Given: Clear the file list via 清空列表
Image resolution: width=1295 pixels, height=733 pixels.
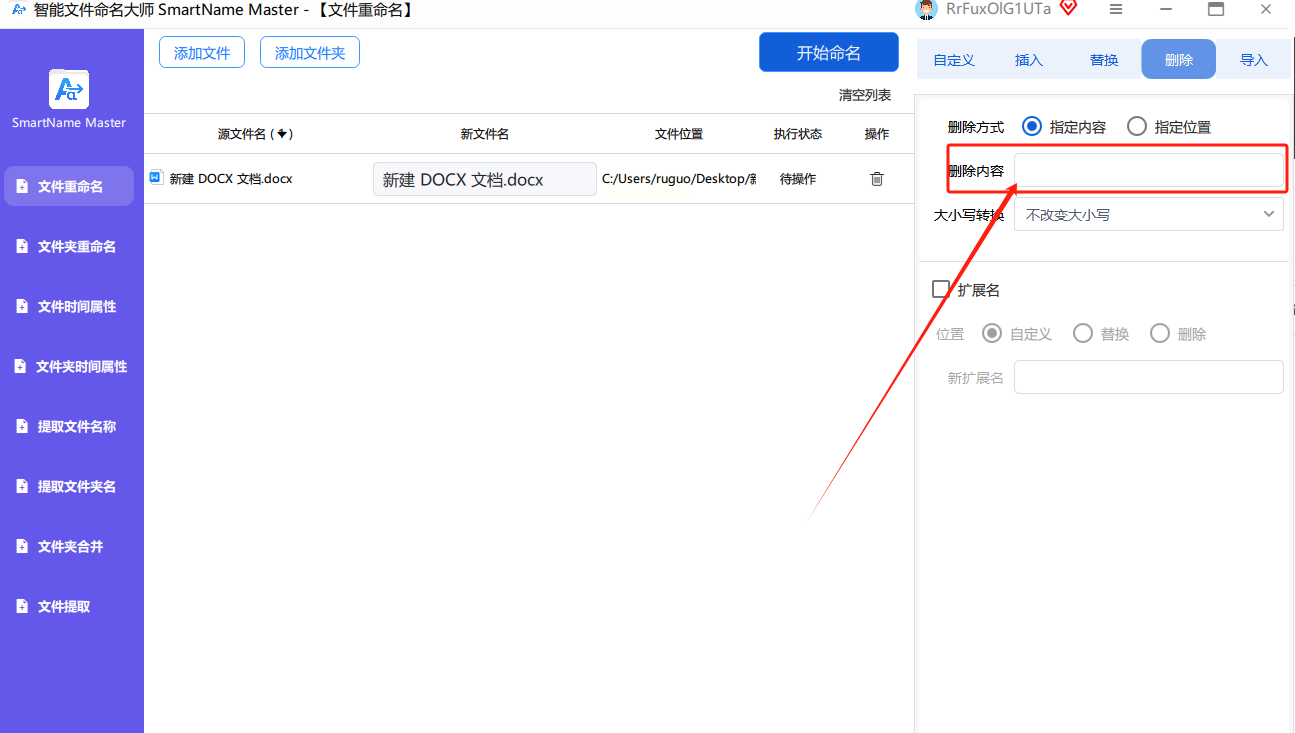Looking at the screenshot, I should (x=865, y=95).
